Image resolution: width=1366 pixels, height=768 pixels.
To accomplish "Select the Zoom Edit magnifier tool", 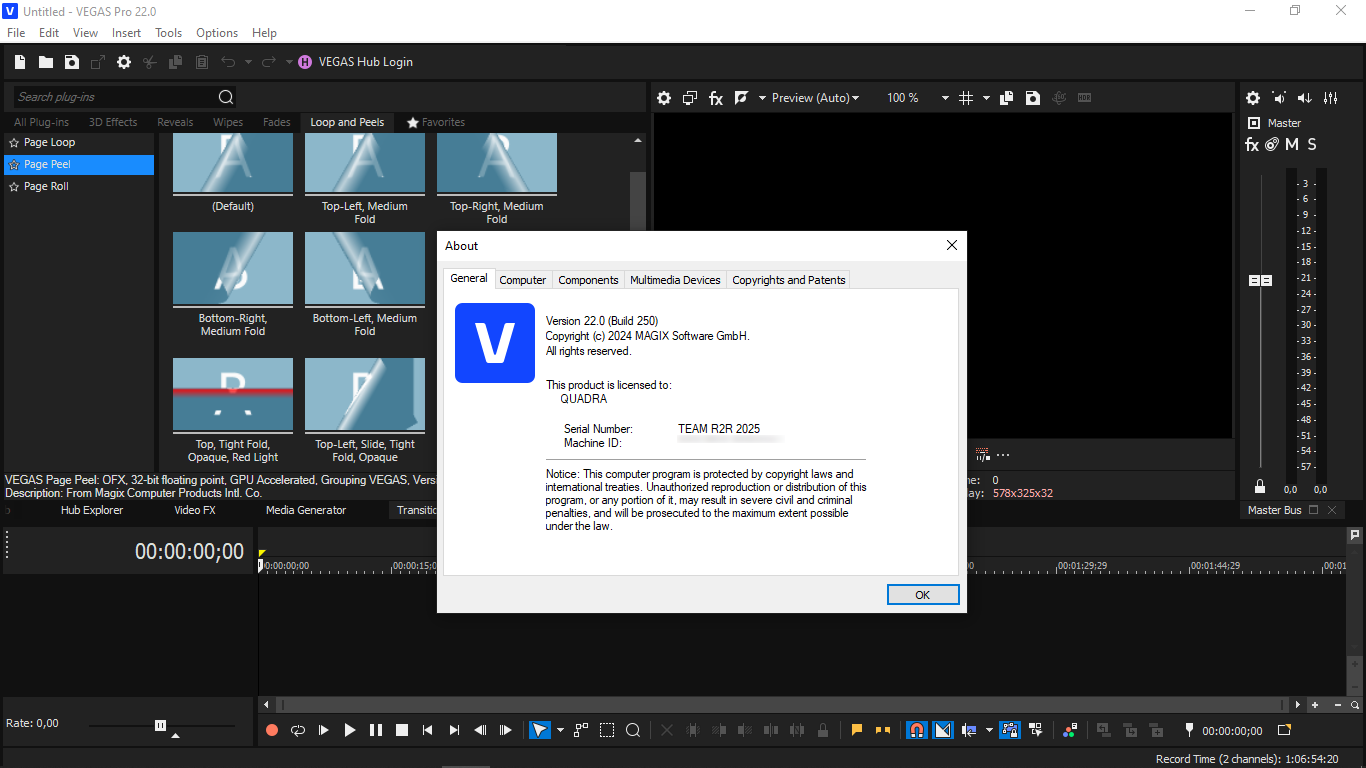I will [633, 731].
